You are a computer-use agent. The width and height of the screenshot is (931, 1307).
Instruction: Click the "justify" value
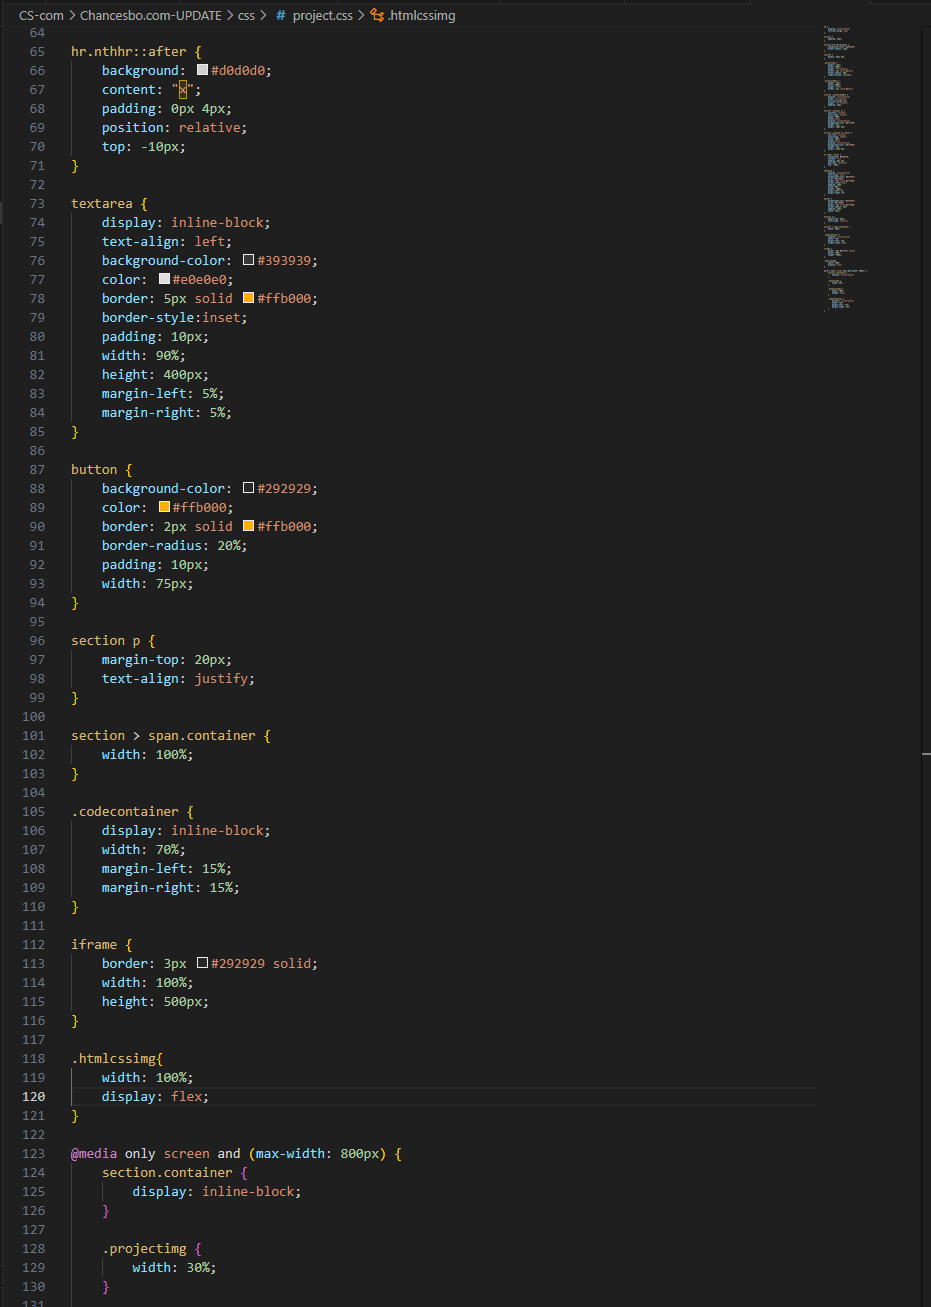click(x=221, y=678)
